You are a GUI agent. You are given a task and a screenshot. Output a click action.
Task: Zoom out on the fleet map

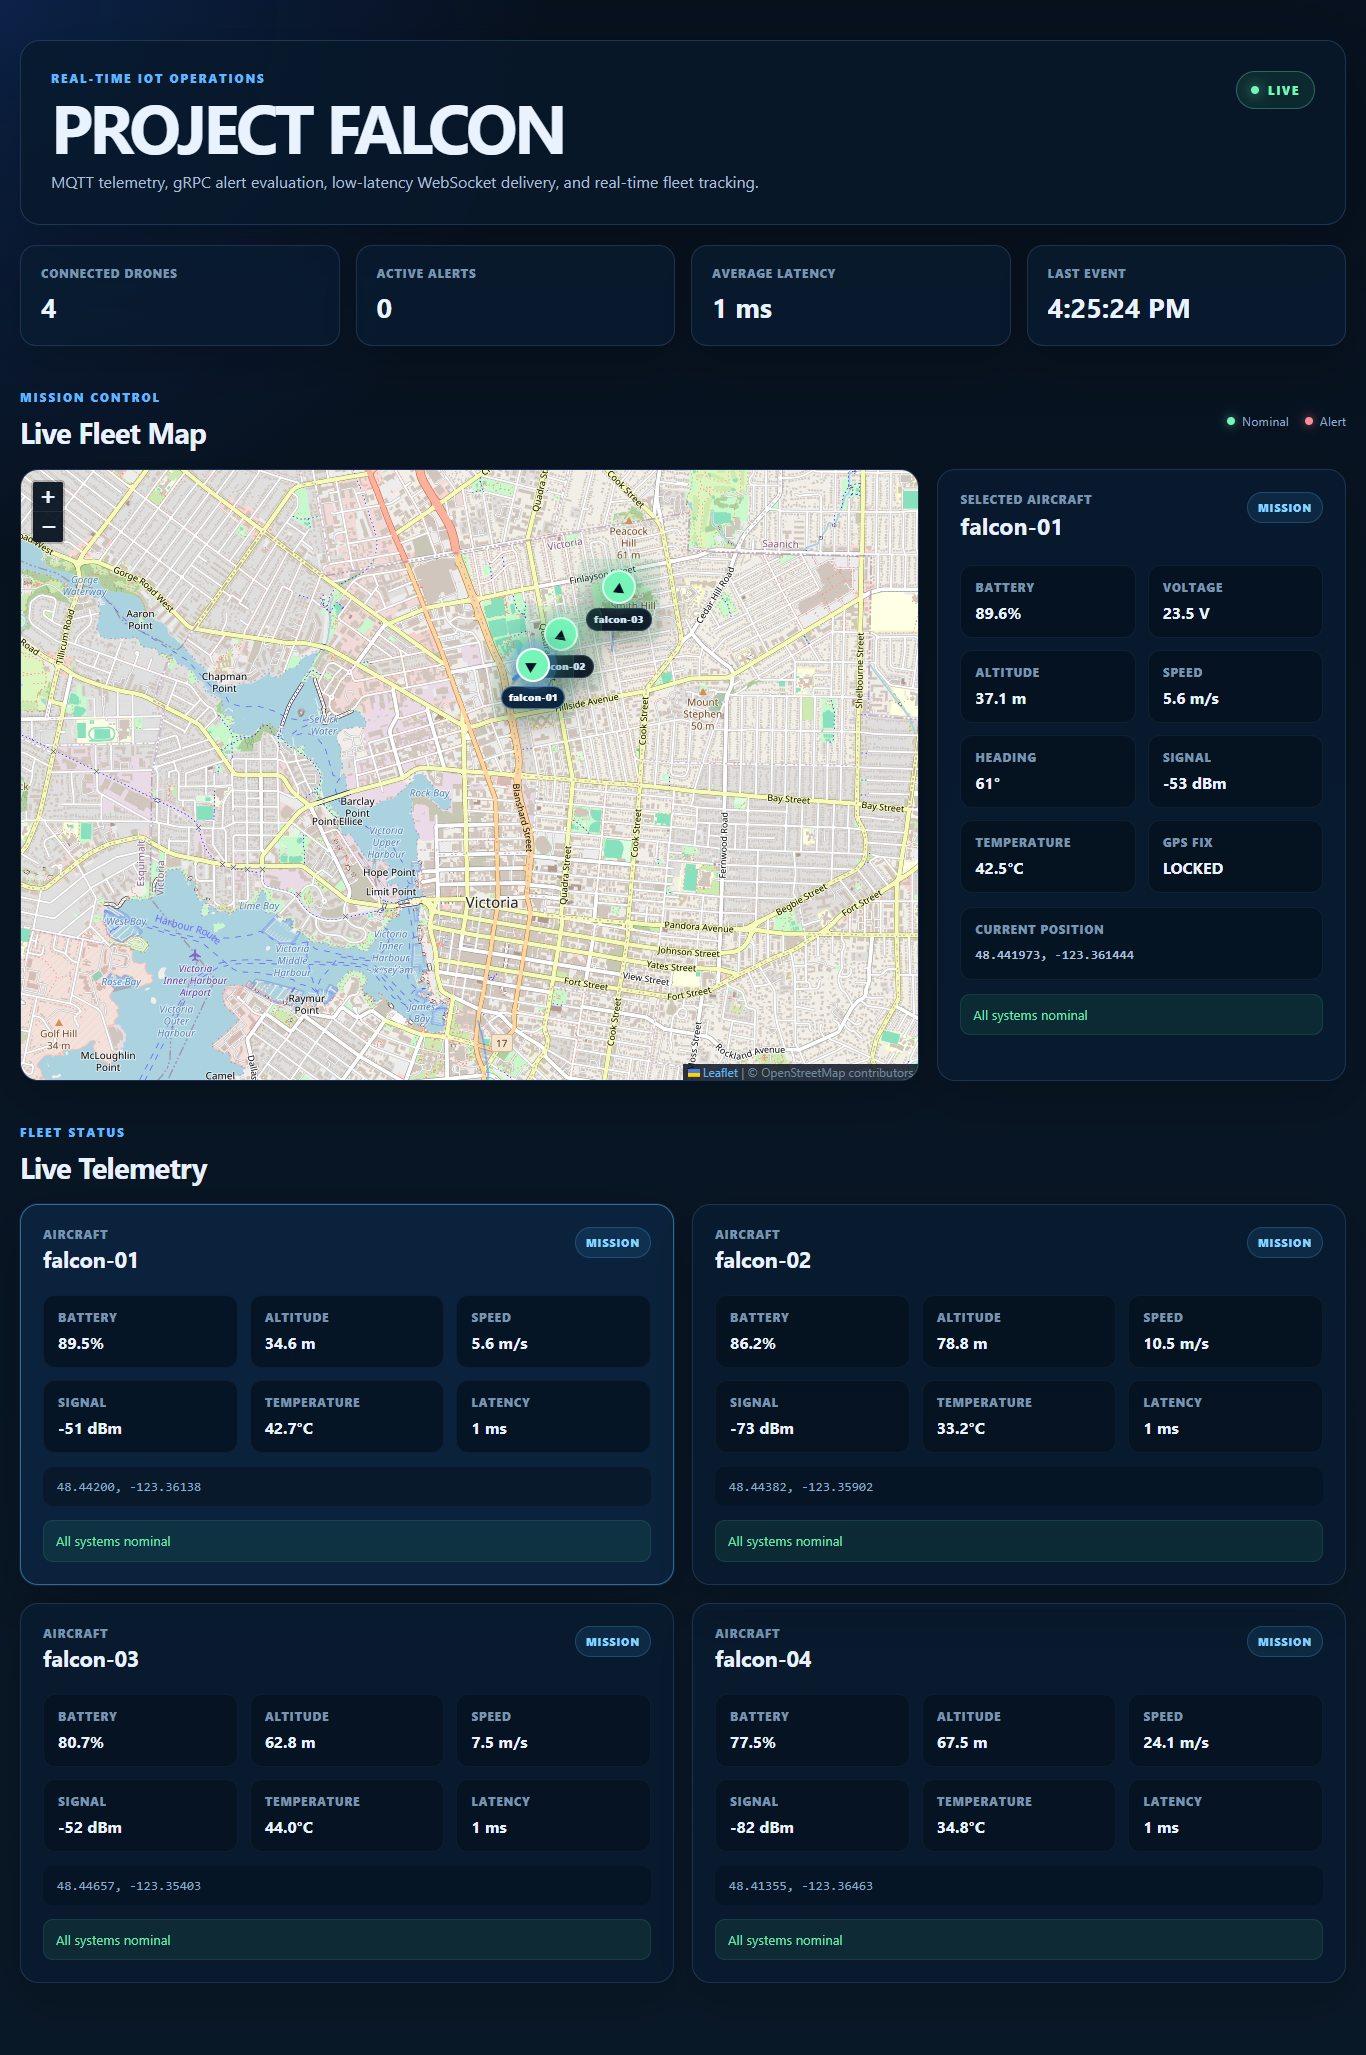click(47, 526)
